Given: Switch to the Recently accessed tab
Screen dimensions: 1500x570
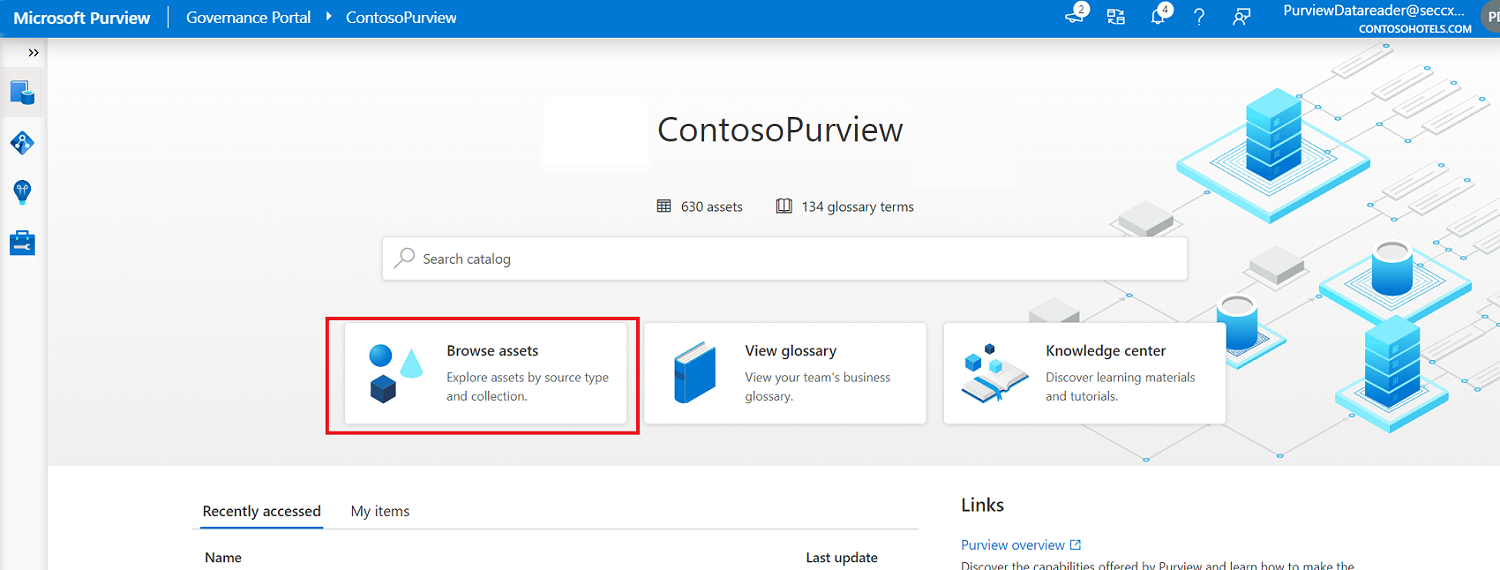Looking at the screenshot, I should tap(261, 511).
